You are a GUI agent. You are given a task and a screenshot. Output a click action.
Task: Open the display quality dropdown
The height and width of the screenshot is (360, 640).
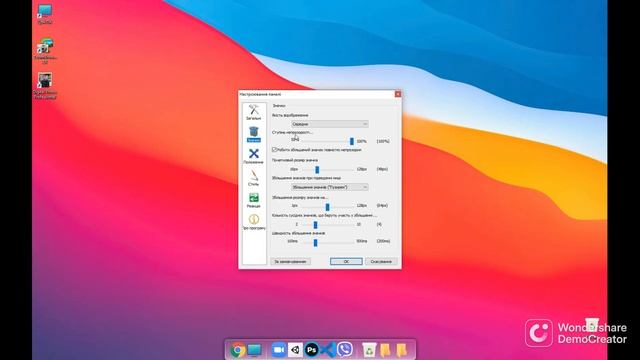click(x=329, y=124)
